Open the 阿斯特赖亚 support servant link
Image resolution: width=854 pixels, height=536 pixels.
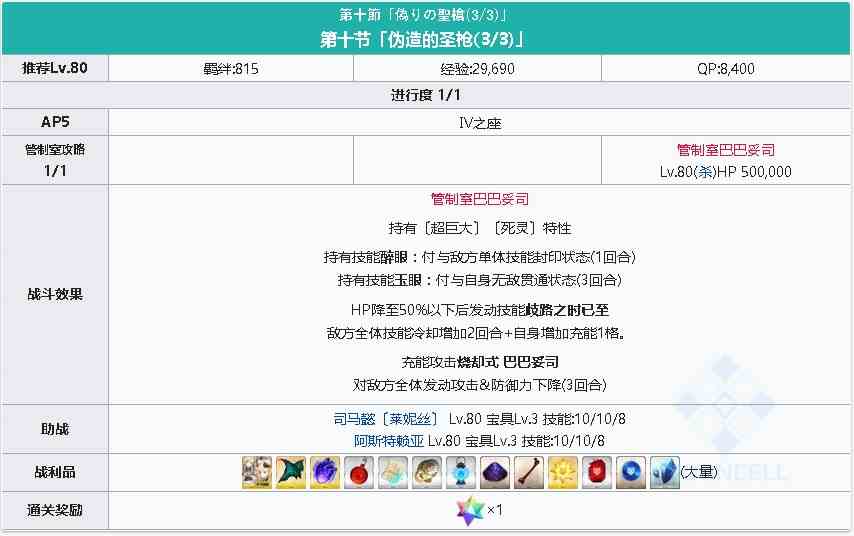tap(388, 441)
